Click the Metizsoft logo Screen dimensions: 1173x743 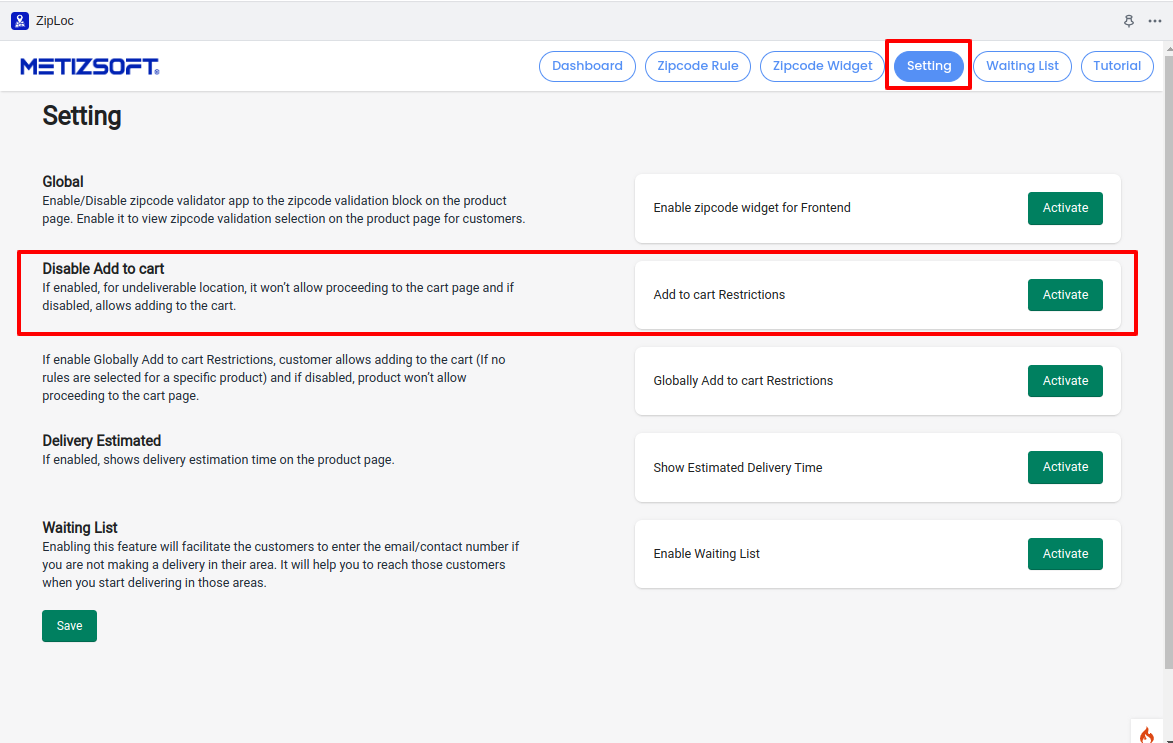point(90,67)
